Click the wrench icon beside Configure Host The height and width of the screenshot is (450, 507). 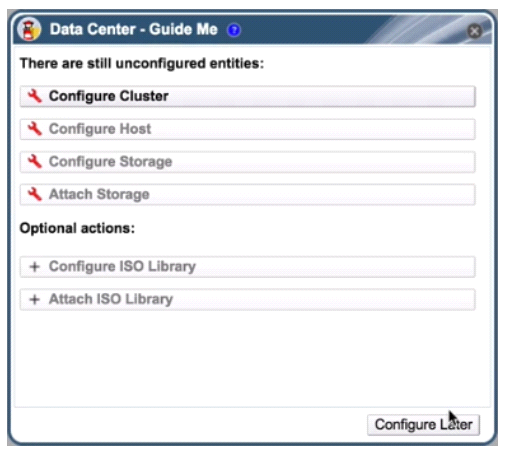click(x=35, y=129)
